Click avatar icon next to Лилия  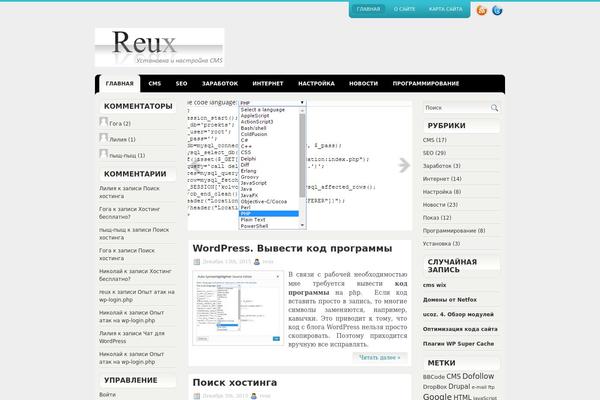click(103, 138)
